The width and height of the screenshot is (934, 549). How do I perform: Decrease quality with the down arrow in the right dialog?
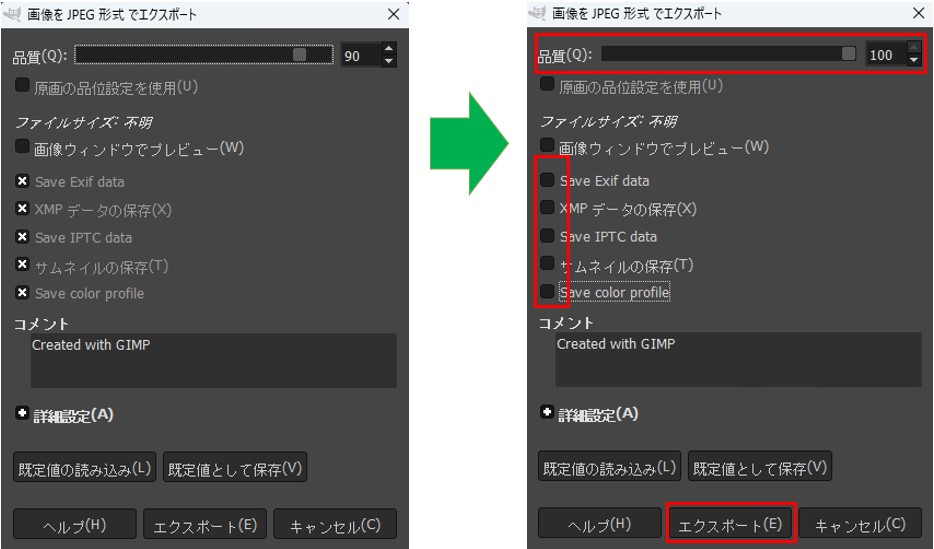click(914, 60)
